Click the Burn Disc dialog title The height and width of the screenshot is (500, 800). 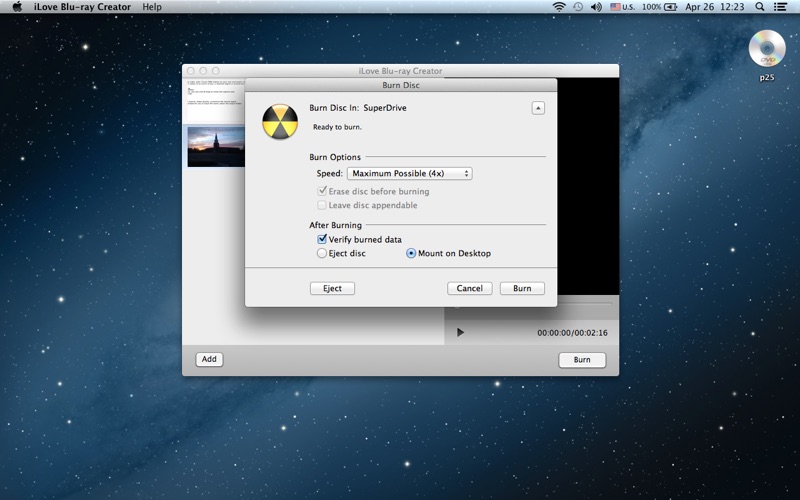401,85
